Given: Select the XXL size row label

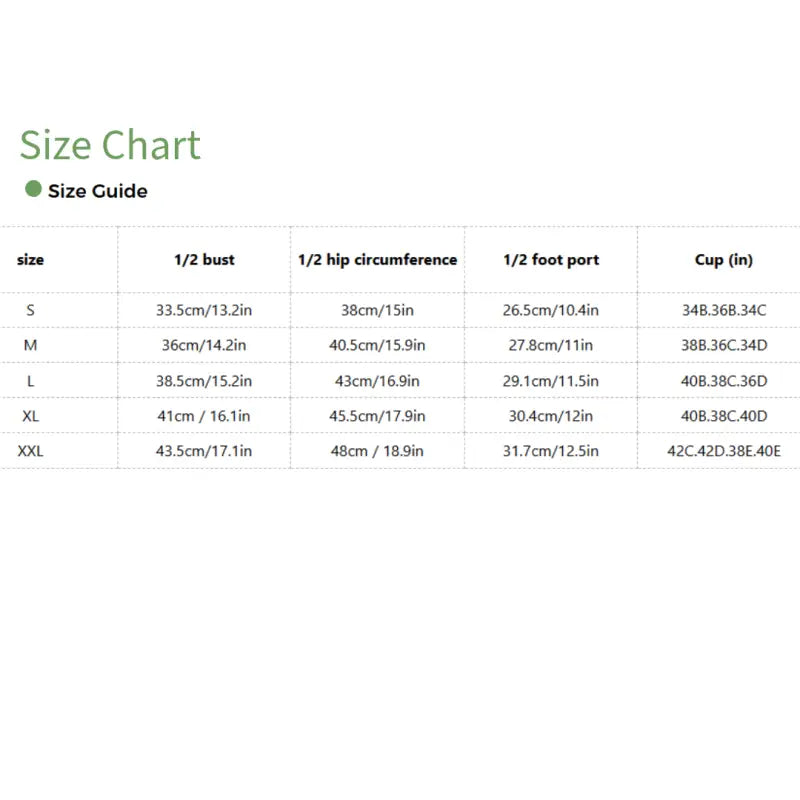Looking at the screenshot, I should coord(31,451).
